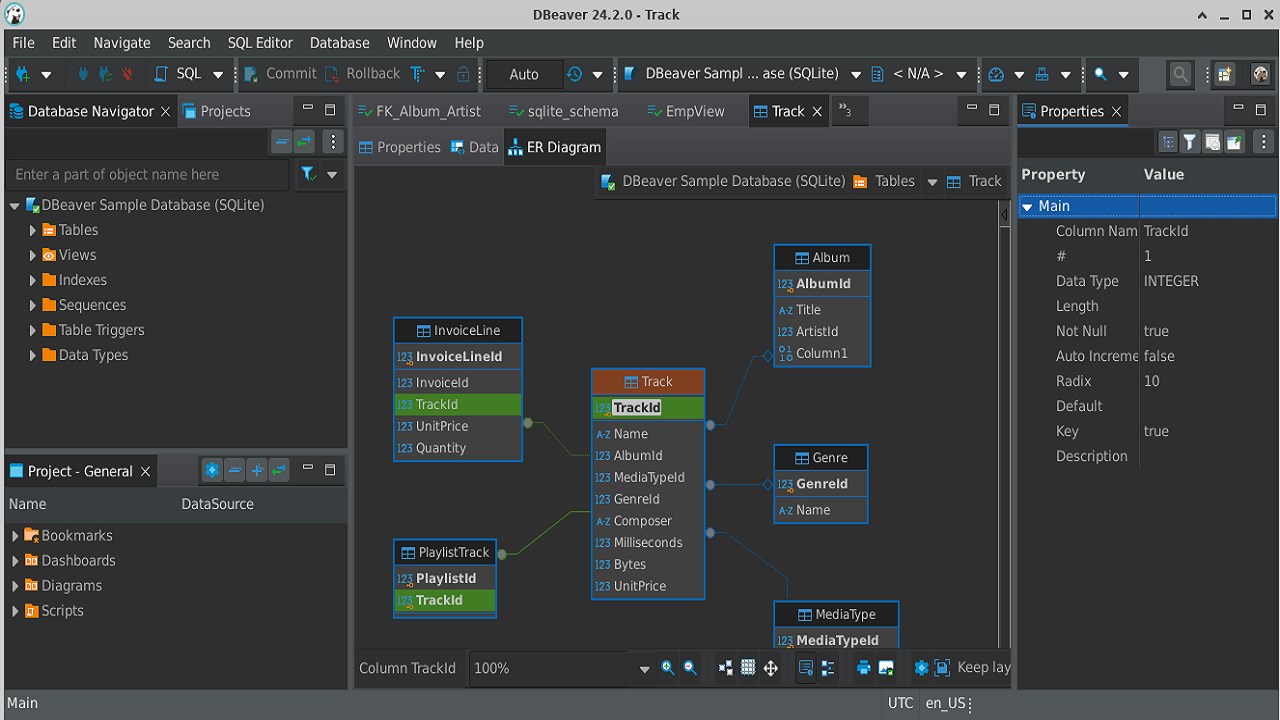Click the save diagram as image icon
1280x720 pixels.
[x=886, y=668]
